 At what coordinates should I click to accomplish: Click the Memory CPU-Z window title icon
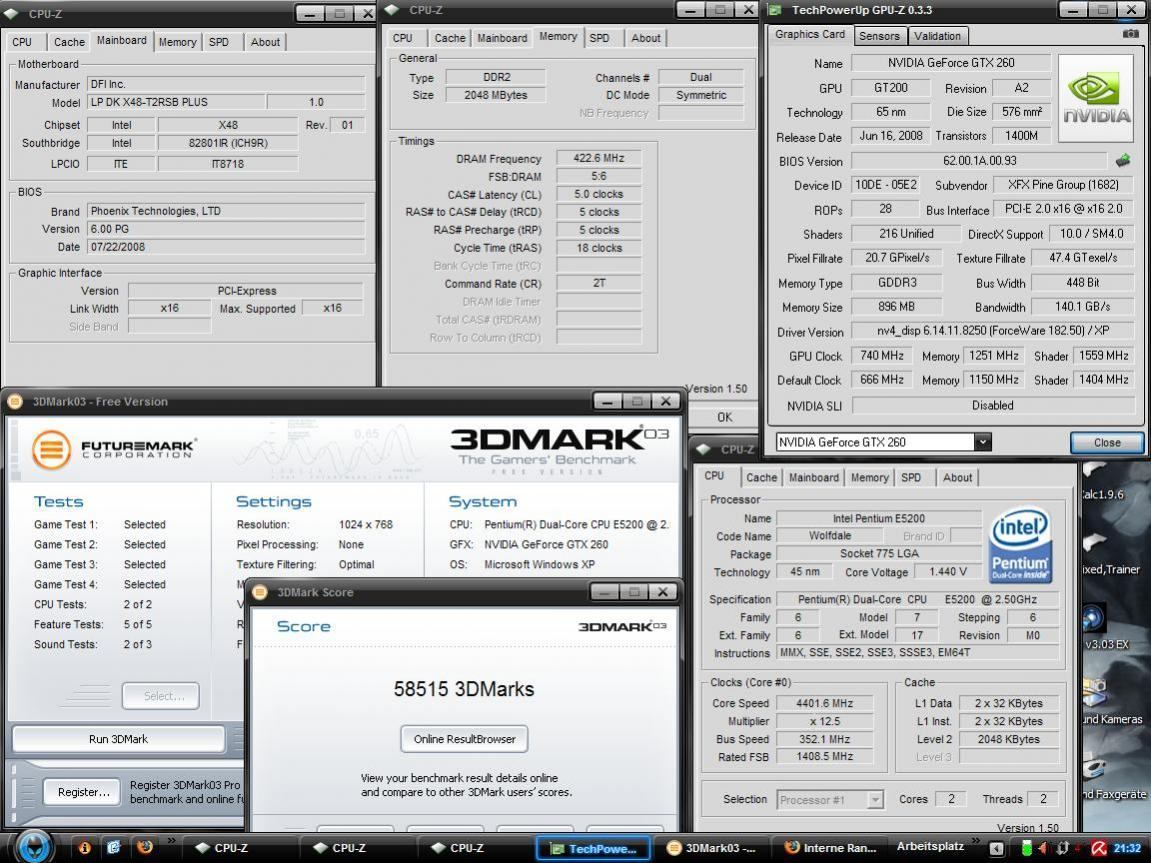click(392, 10)
